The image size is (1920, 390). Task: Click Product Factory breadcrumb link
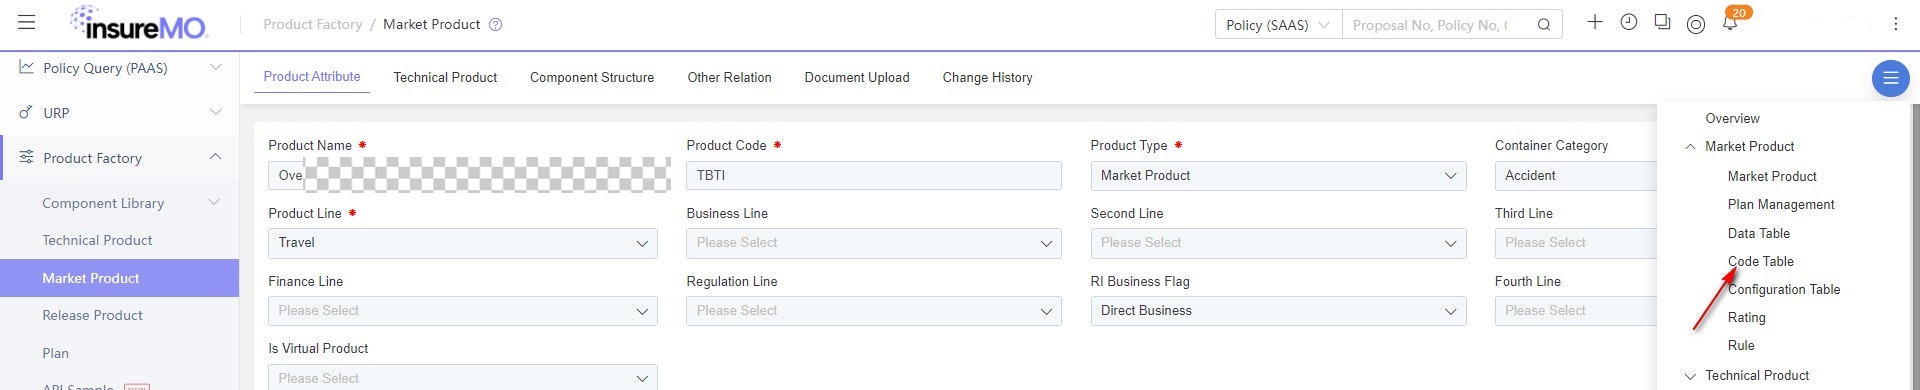tap(313, 24)
